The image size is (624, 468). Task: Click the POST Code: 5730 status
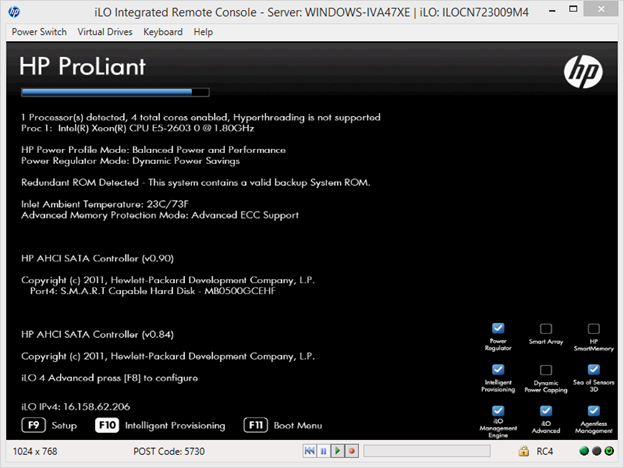(x=169, y=451)
